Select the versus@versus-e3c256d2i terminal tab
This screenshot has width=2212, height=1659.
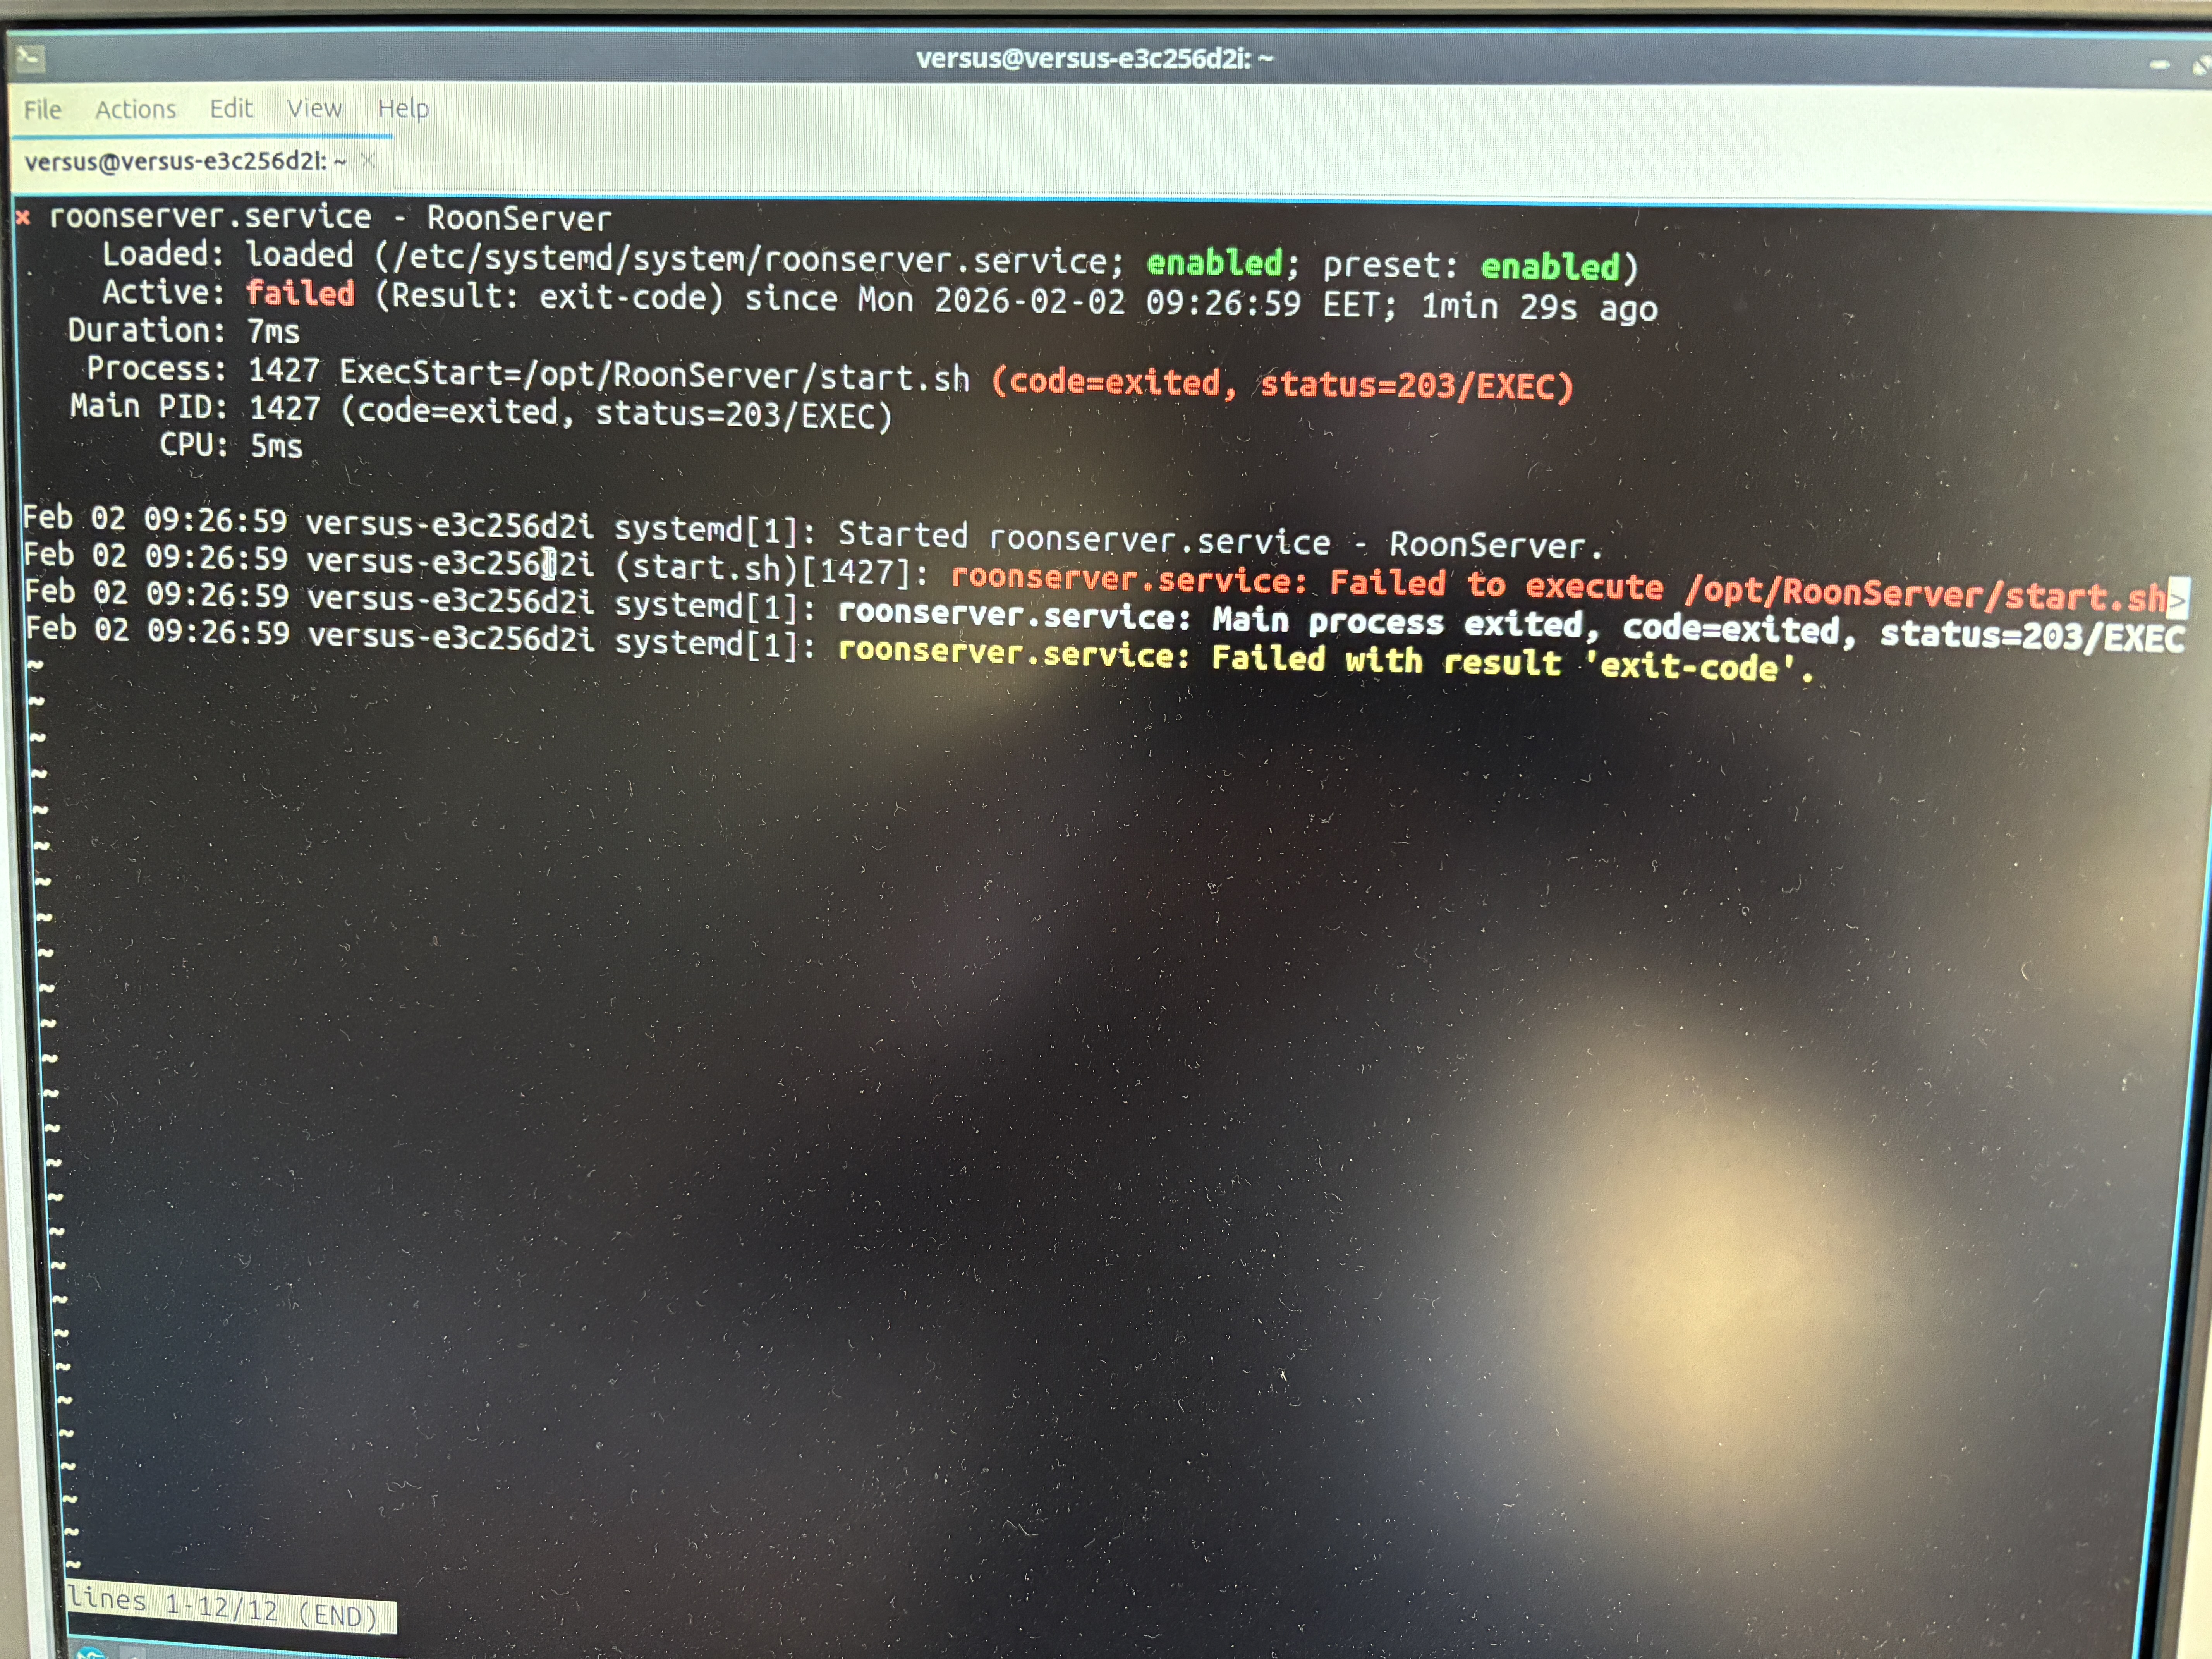click(x=185, y=161)
